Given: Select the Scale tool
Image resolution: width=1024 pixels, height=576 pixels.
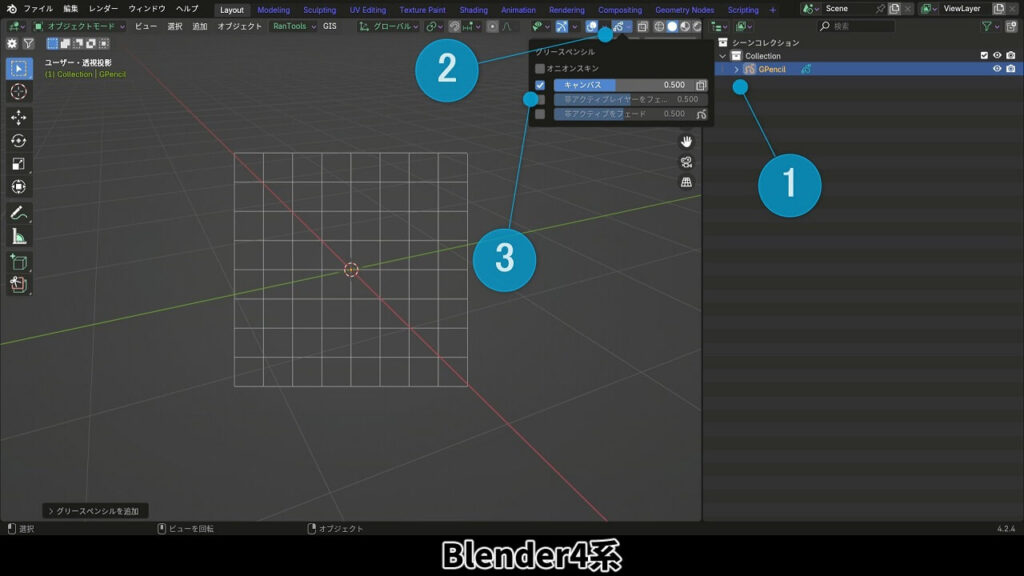Looking at the screenshot, I should pos(19,164).
